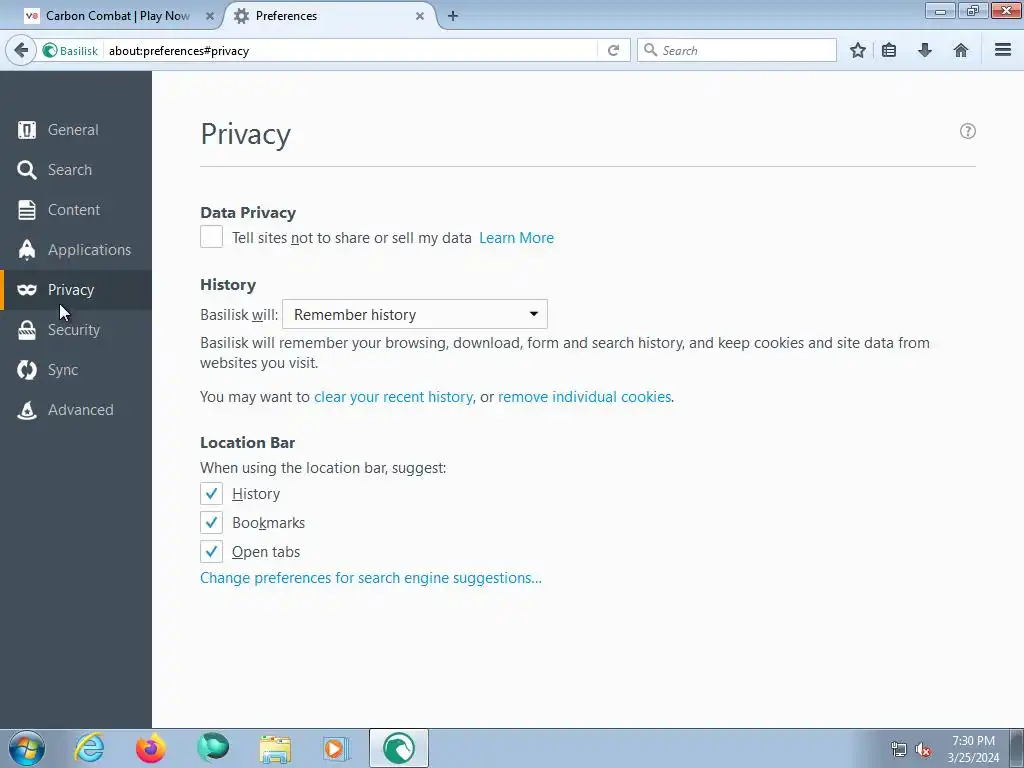Image resolution: width=1024 pixels, height=768 pixels.
Task: Open the Windows Start orb
Action: tap(27, 748)
